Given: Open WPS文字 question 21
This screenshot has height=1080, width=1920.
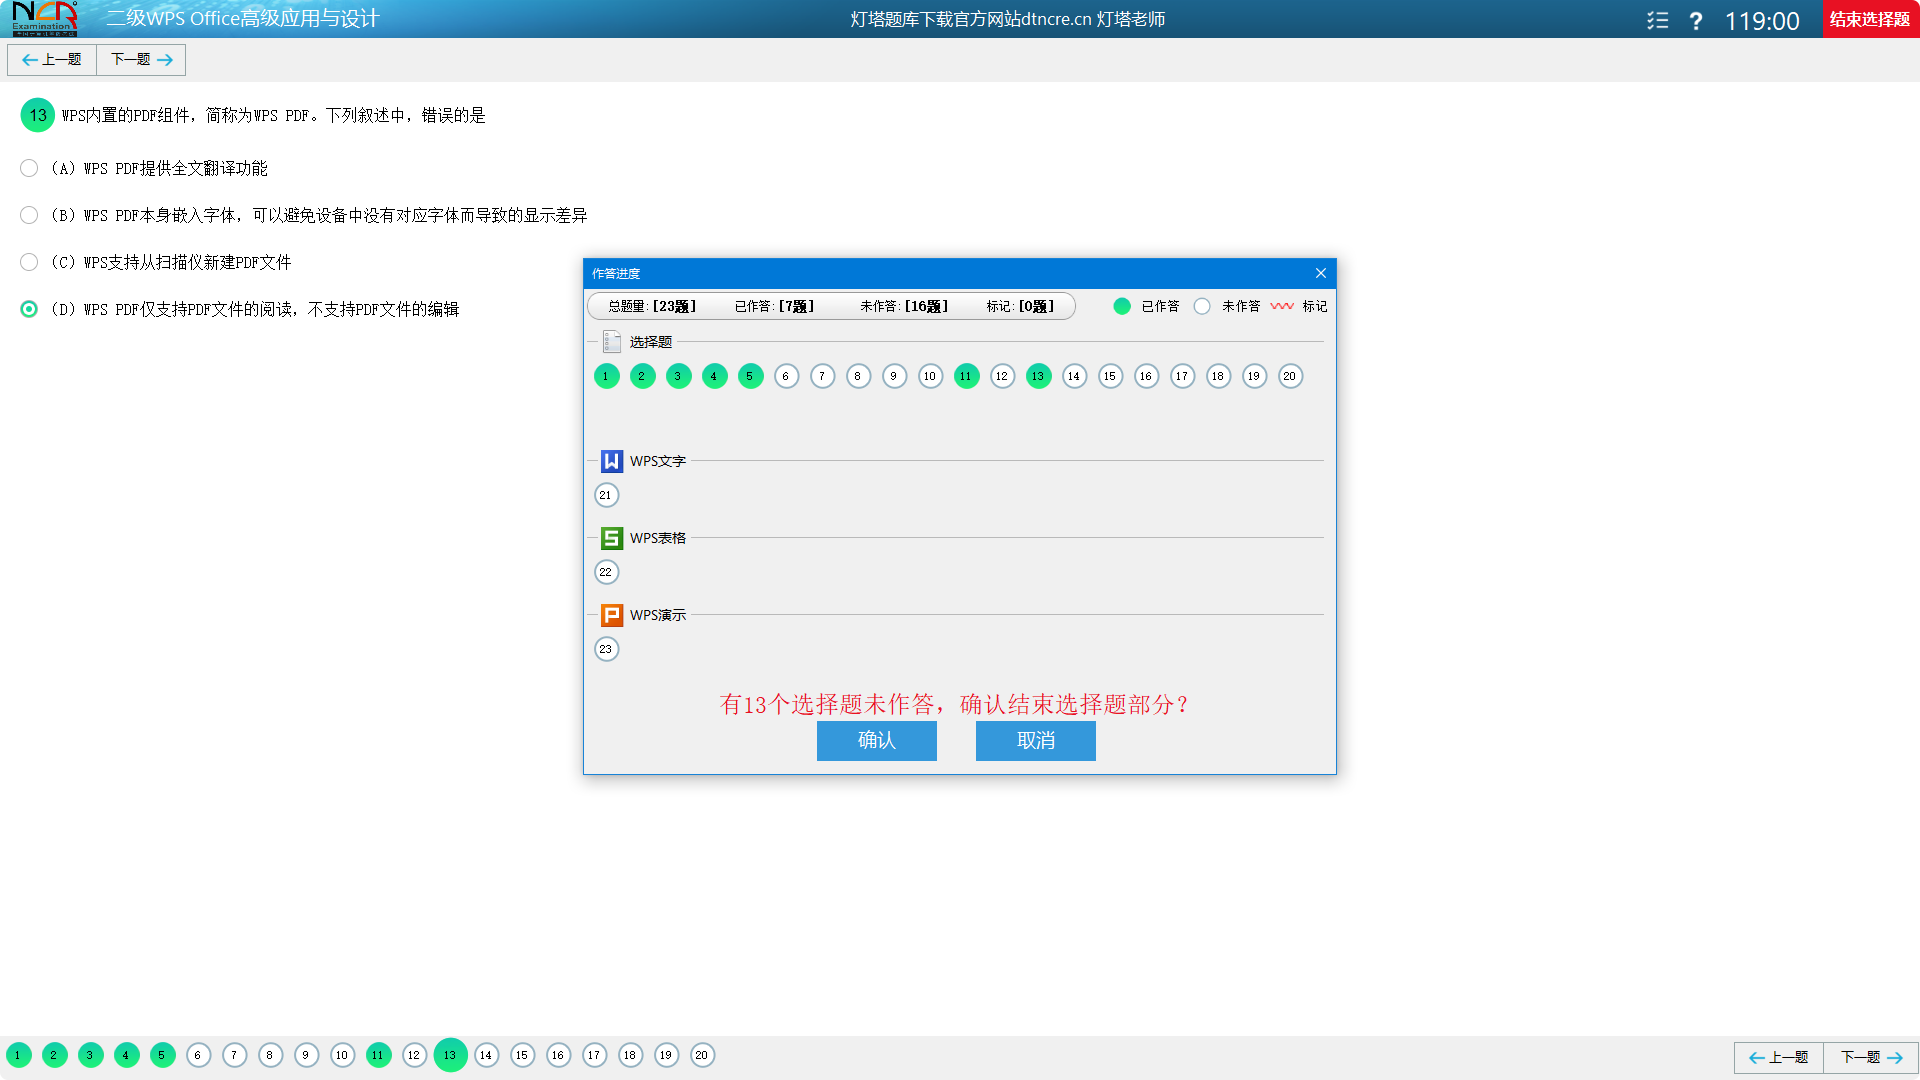Looking at the screenshot, I should point(606,495).
